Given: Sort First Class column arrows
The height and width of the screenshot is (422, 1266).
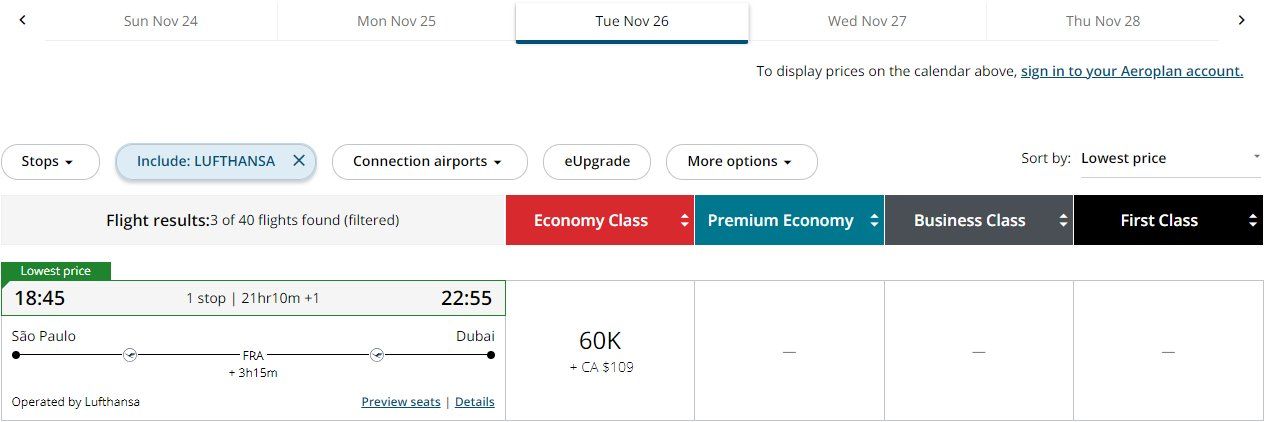Looking at the screenshot, I should click(x=1253, y=221).
